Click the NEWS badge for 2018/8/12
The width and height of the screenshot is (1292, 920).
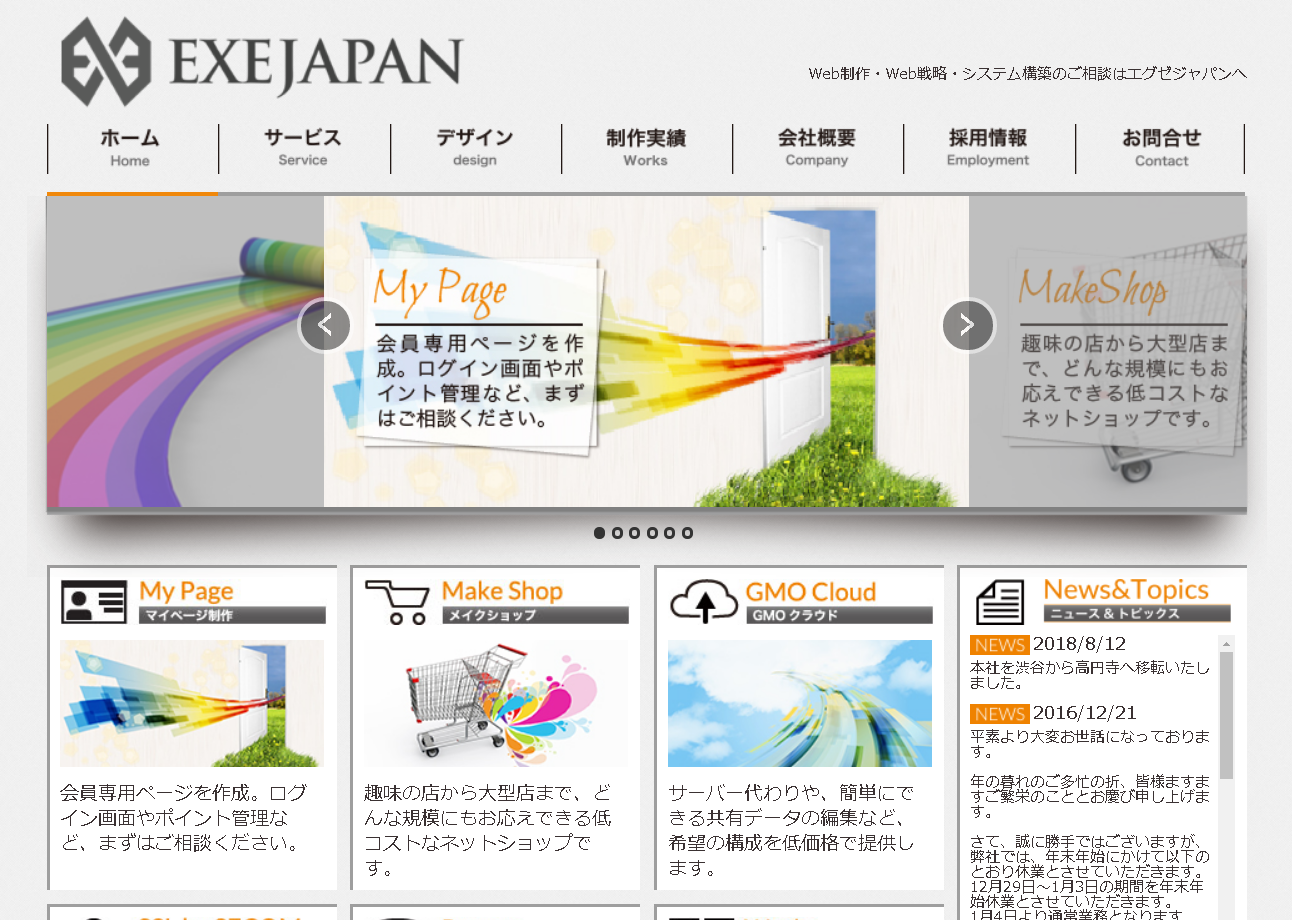click(x=1000, y=644)
